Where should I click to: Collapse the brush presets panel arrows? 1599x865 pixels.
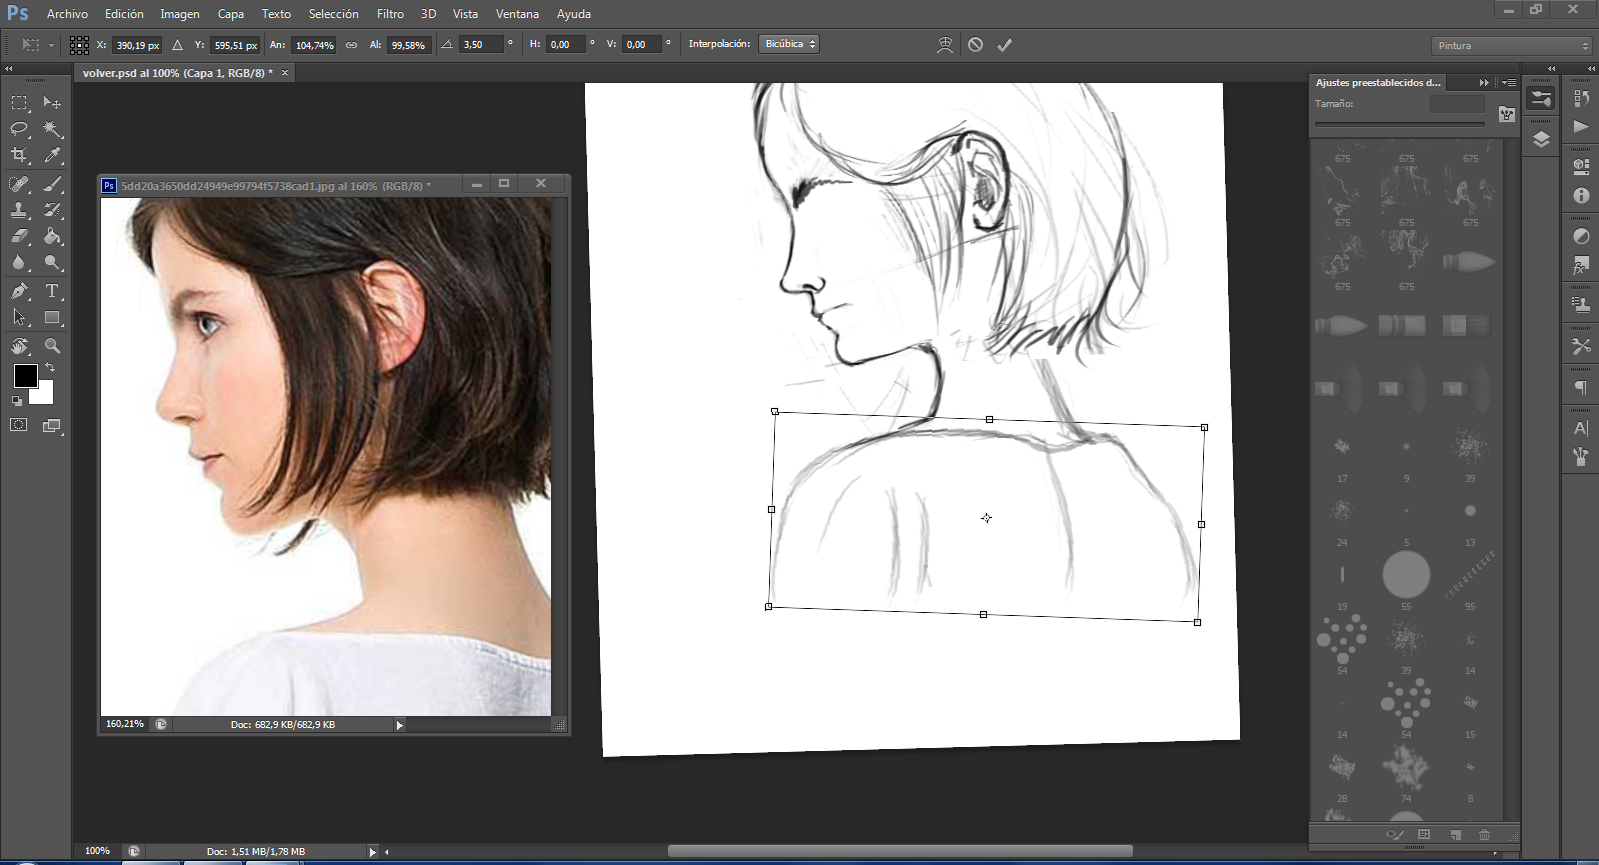pyautogui.click(x=1484, y=83)
